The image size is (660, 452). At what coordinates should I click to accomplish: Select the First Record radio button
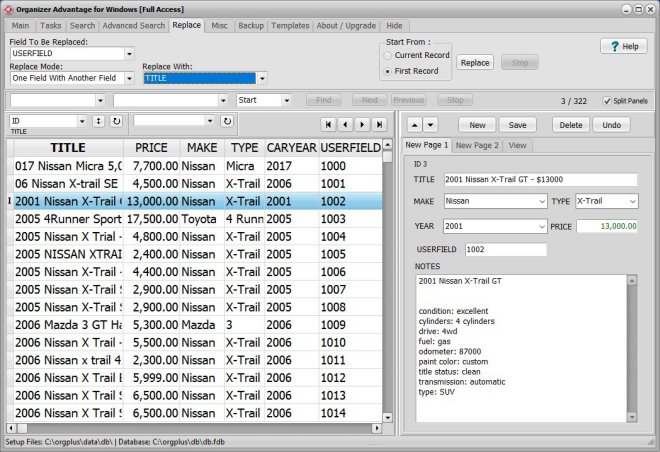(x=388, y=72)
